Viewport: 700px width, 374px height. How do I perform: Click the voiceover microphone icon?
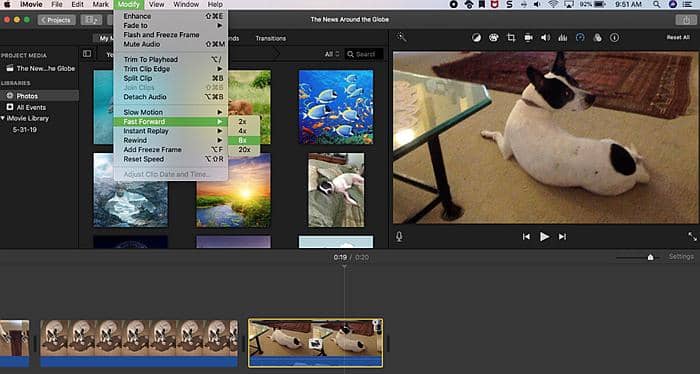(x=399, y=237)
